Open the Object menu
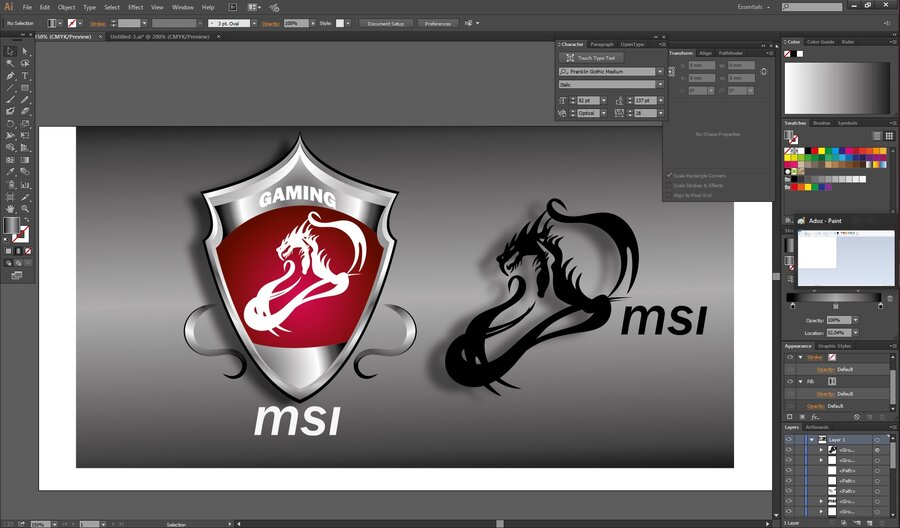The height and width of the screenshot is (528, 900). click(67, 7)
